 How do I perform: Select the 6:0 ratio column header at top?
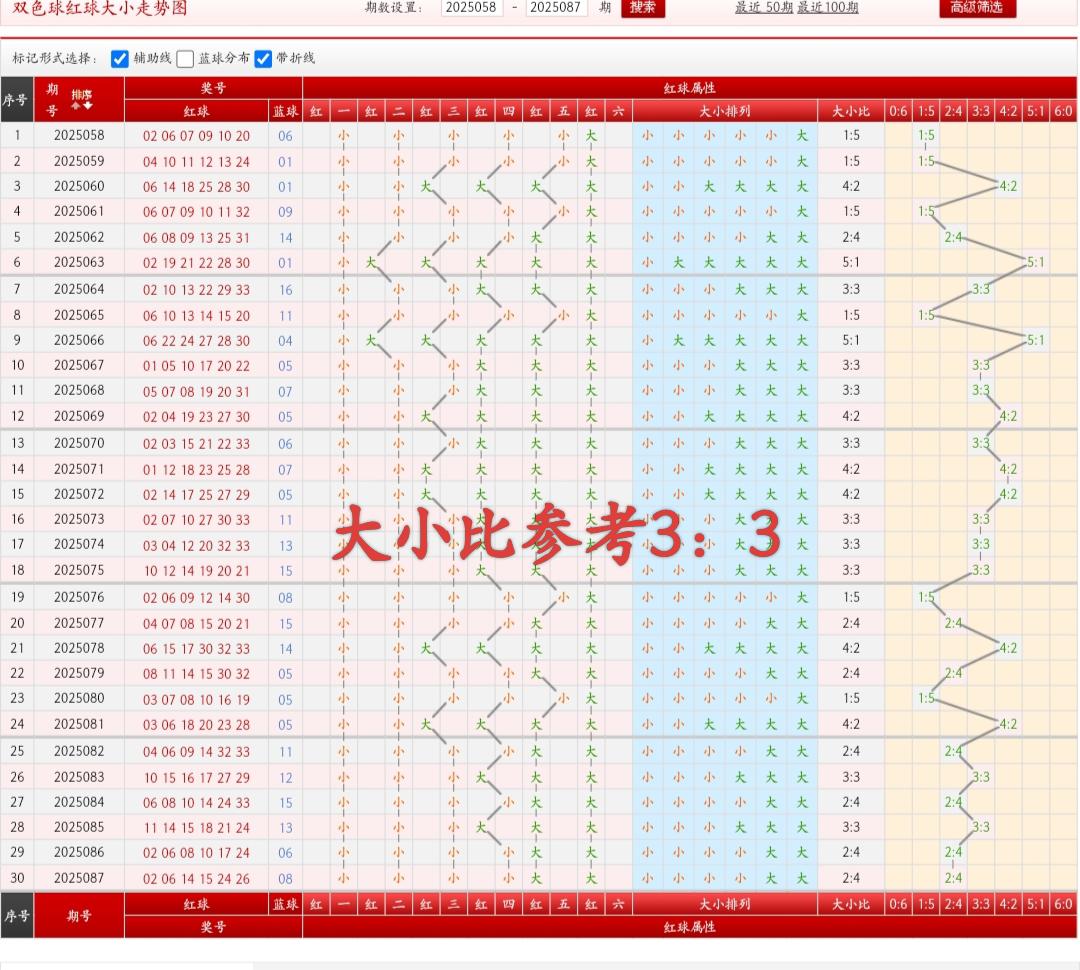pyautogui.click(x=1063, y=111)
